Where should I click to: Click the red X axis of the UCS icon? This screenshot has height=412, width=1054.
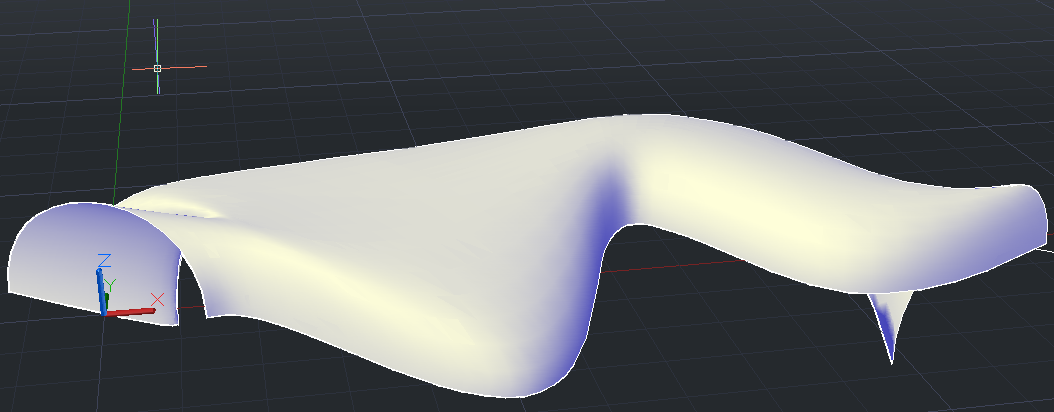point(131,312)
